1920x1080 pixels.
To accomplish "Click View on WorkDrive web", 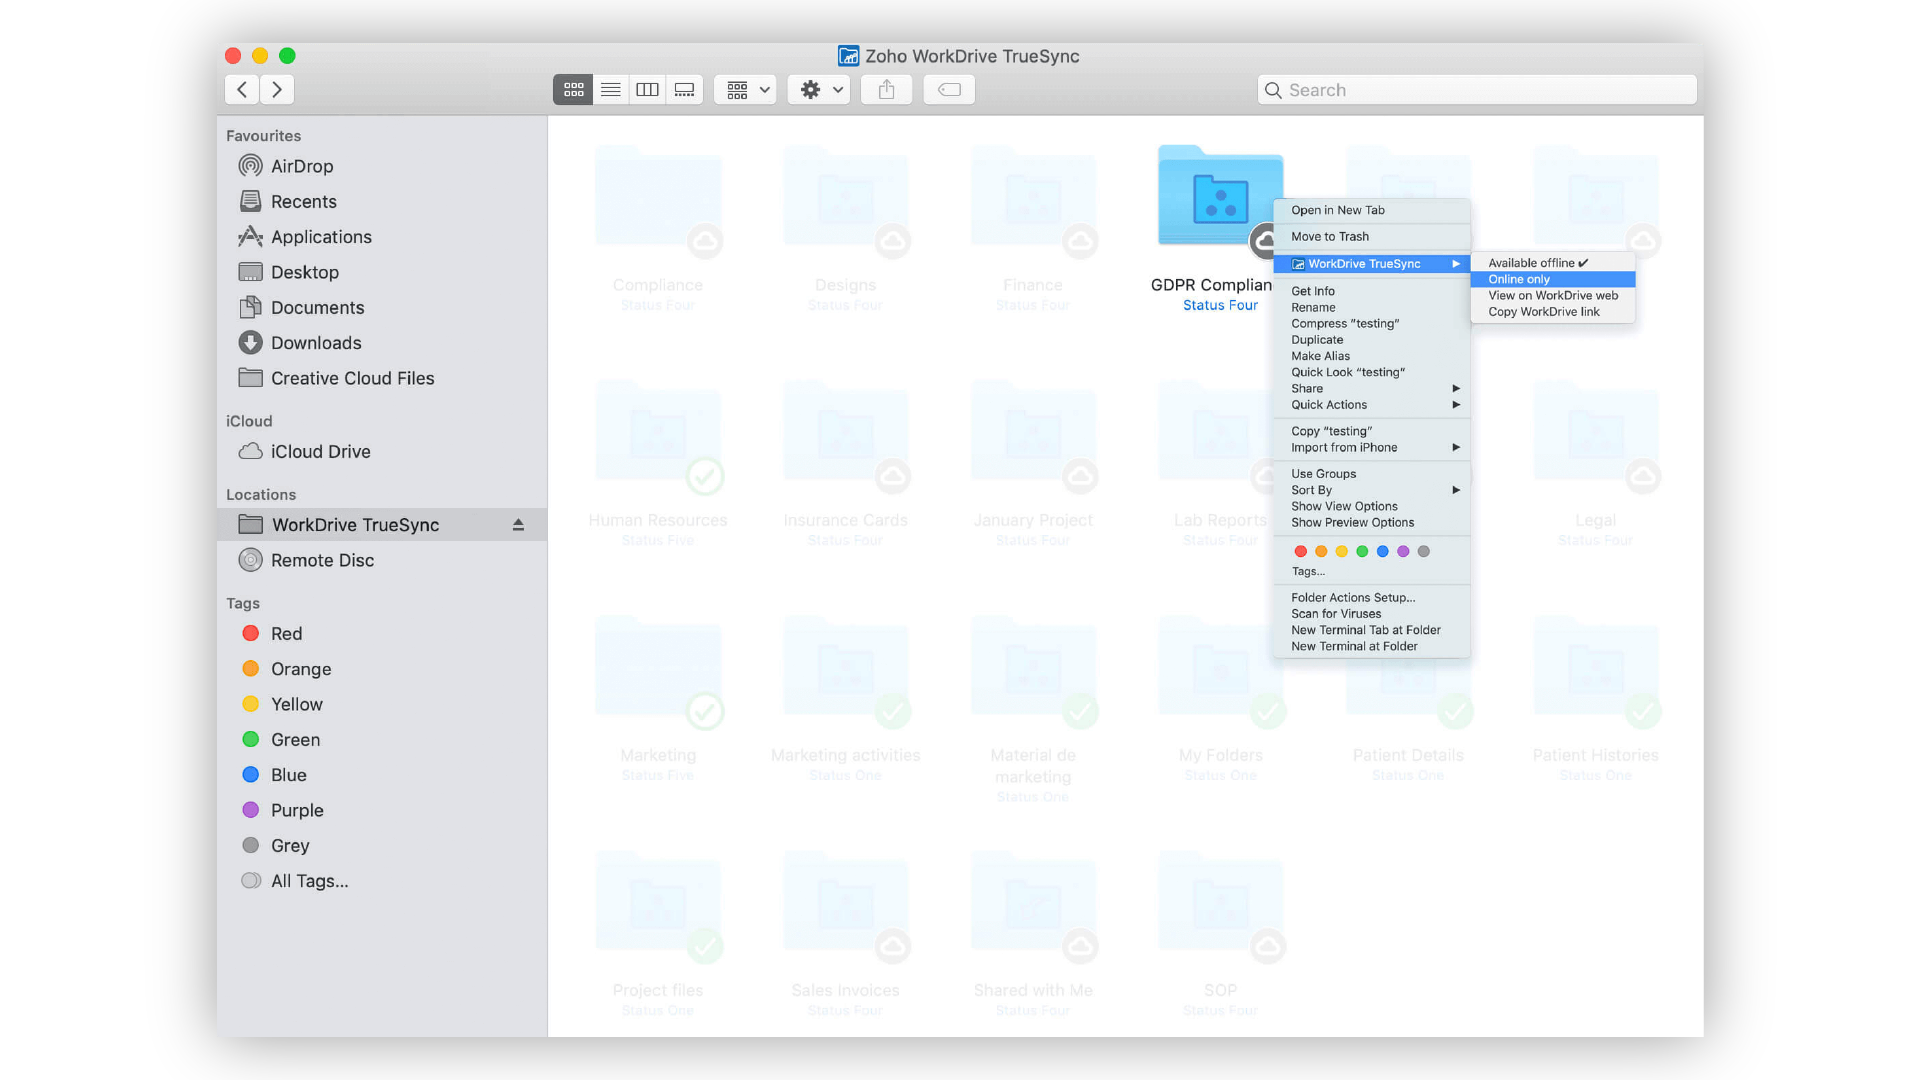I will (1552, 295).
